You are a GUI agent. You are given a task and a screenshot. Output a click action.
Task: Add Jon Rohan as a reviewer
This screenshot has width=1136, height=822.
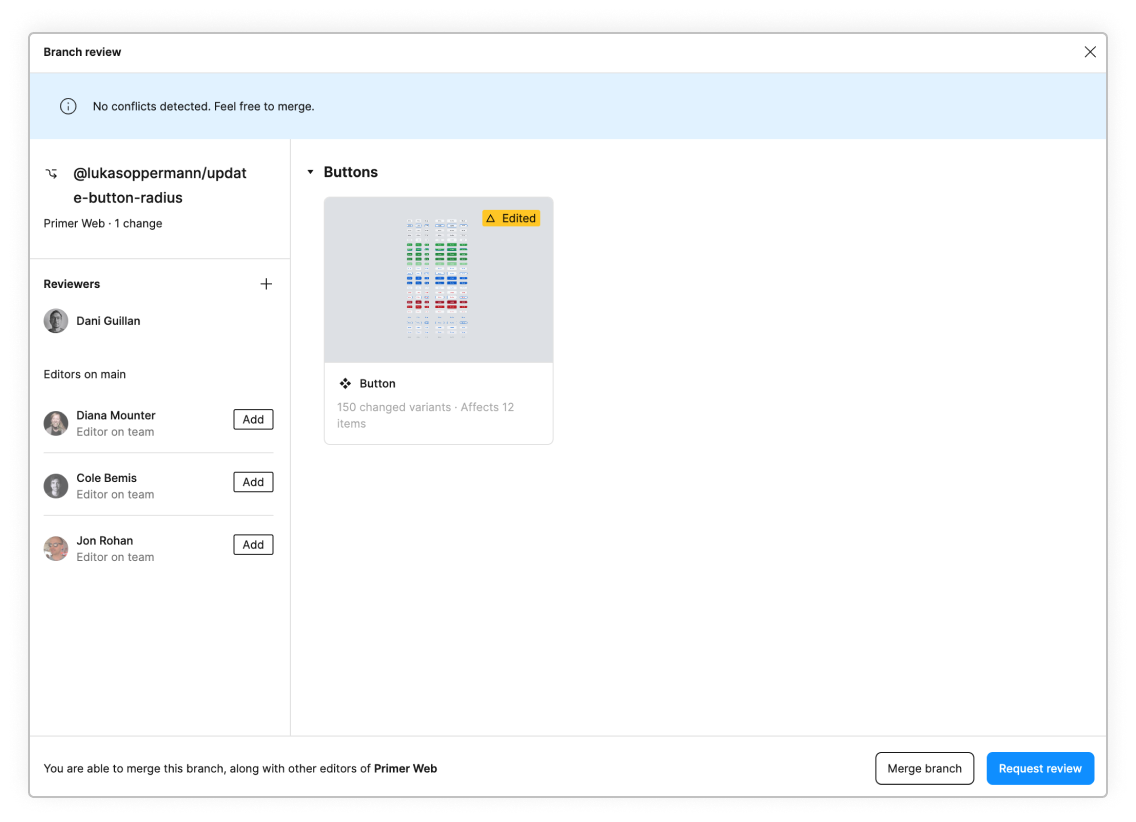click(253, 544)
